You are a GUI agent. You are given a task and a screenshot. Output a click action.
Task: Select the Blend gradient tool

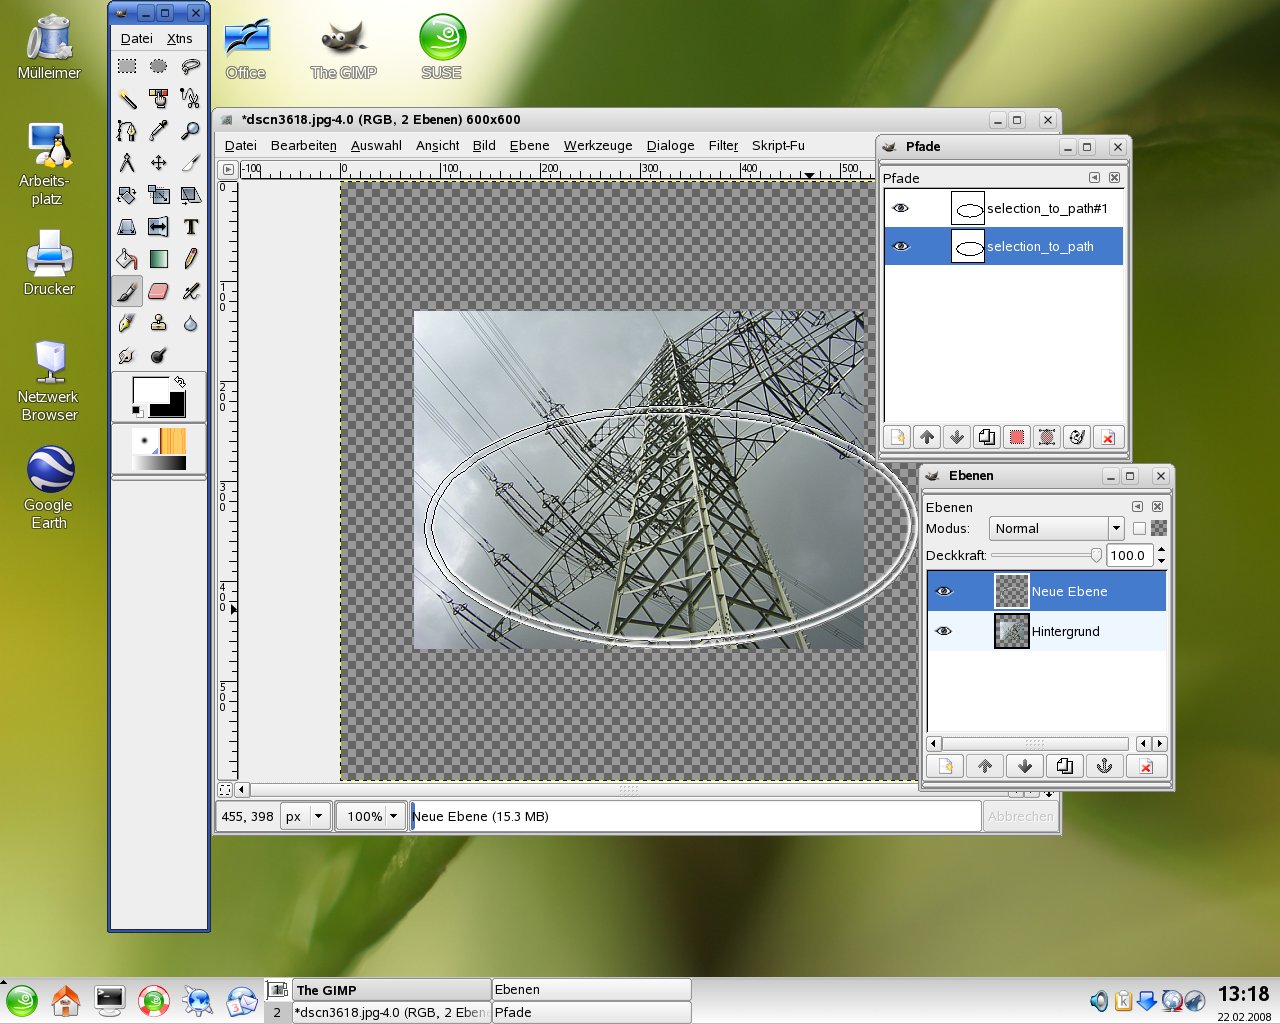pyautogui.click(x=158, y=259)
